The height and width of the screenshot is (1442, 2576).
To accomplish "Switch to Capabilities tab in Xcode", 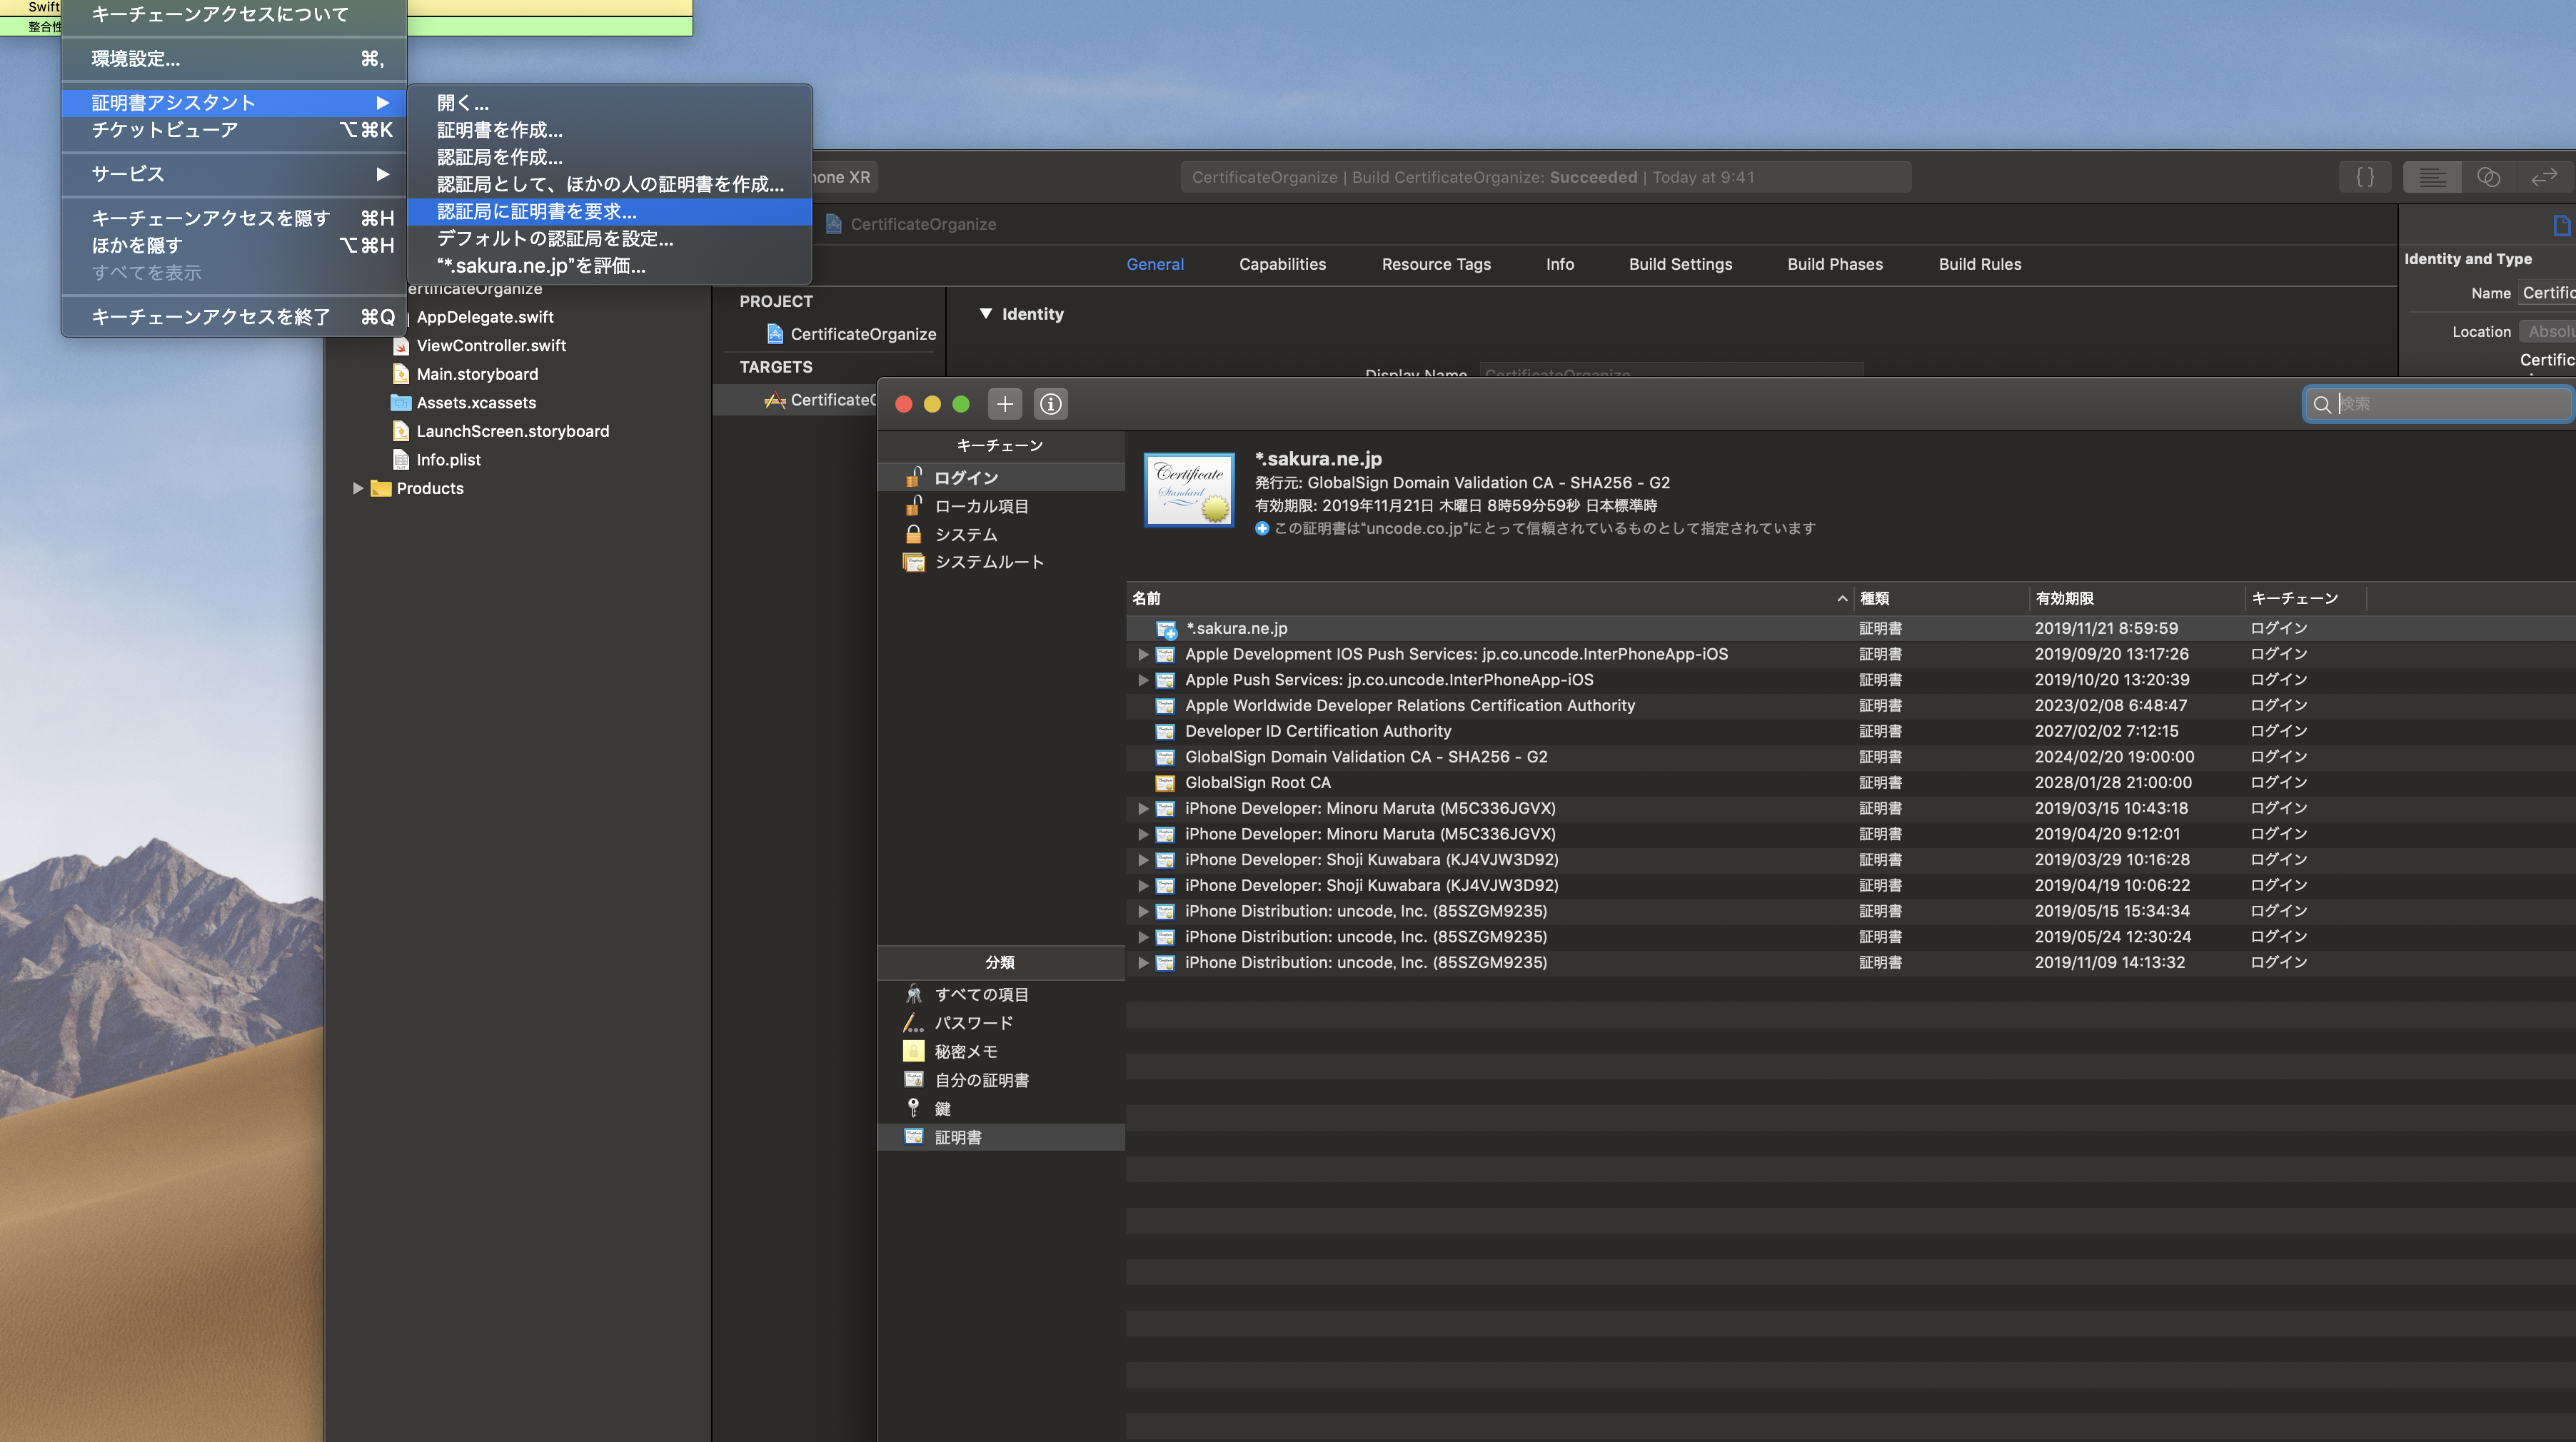I will 1282,264.
